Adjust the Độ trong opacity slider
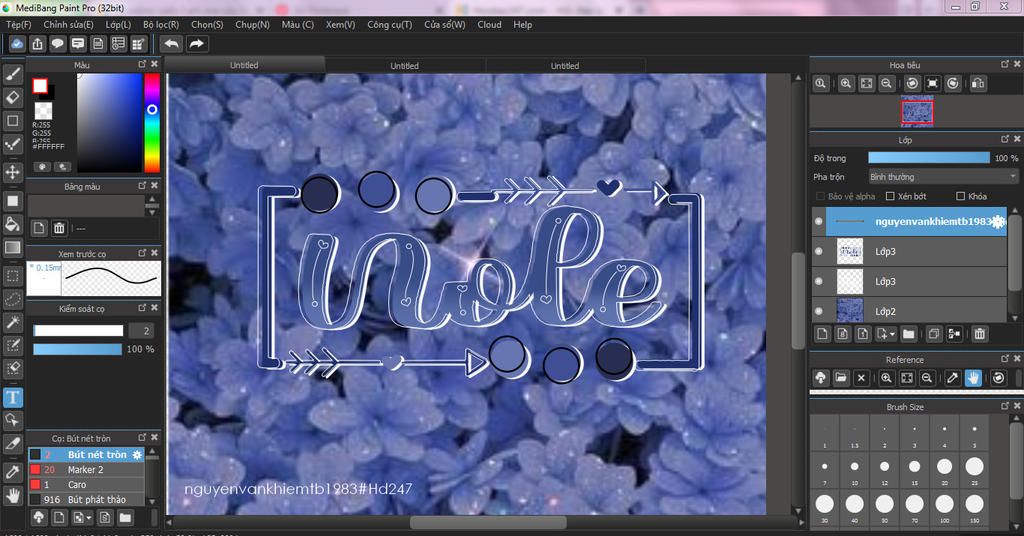1024x536 pixels. (x=928, y=158)
